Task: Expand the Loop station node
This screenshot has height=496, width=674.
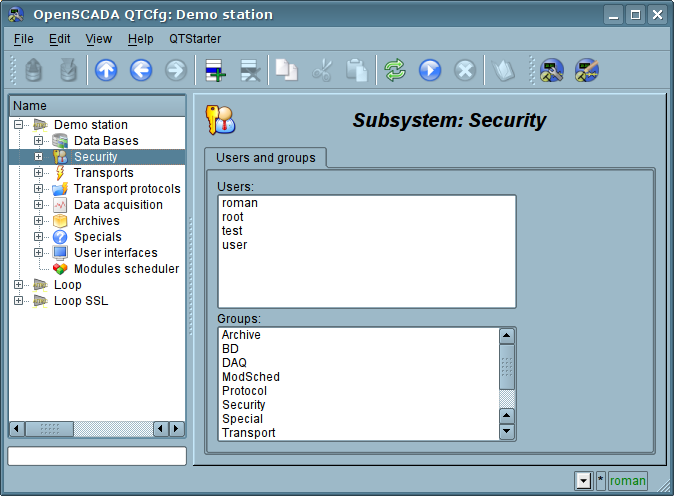Action: pyautogui.click(x=18, y=285)
